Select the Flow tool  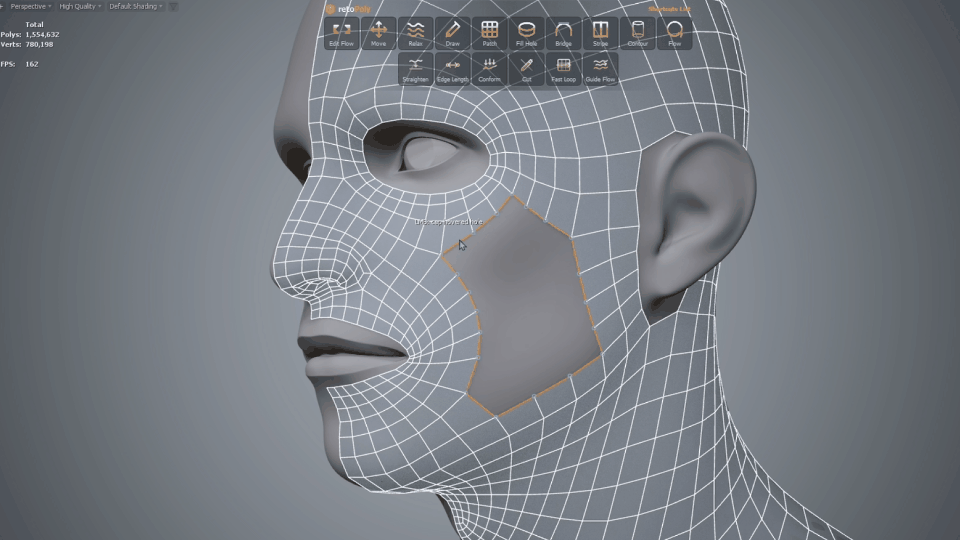[x=674, y=33]
